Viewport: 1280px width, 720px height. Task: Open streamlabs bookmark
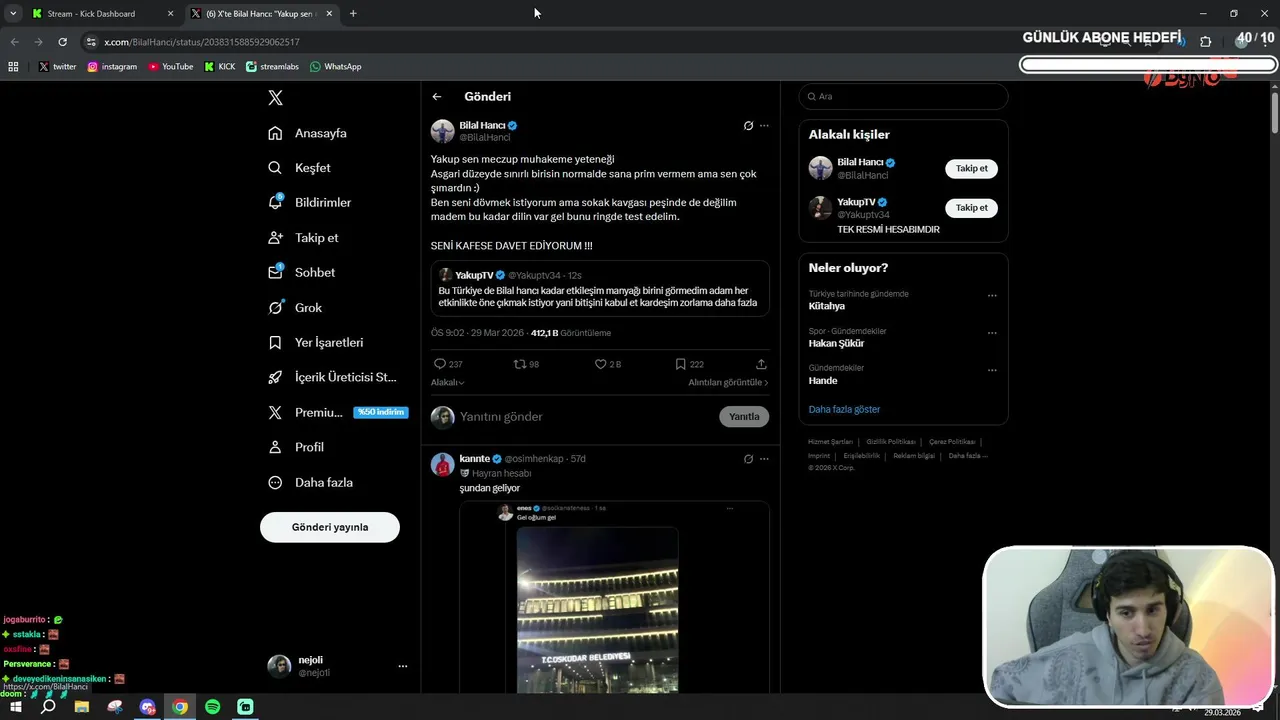(272, 67)
